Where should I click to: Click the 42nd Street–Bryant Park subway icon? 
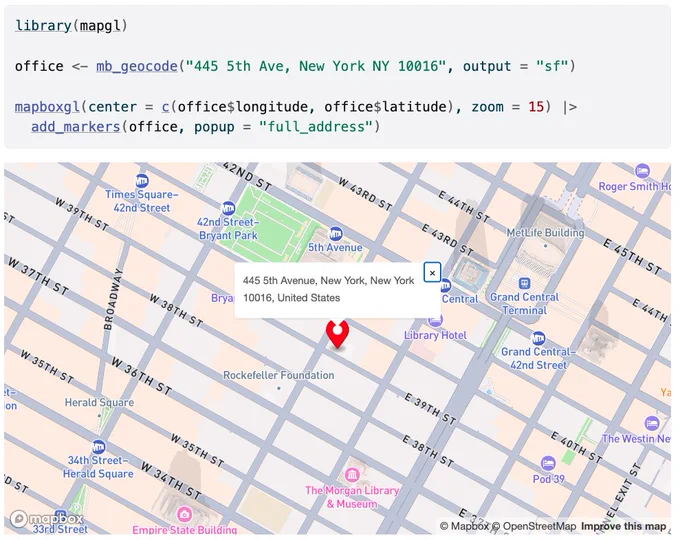[228, 208]
